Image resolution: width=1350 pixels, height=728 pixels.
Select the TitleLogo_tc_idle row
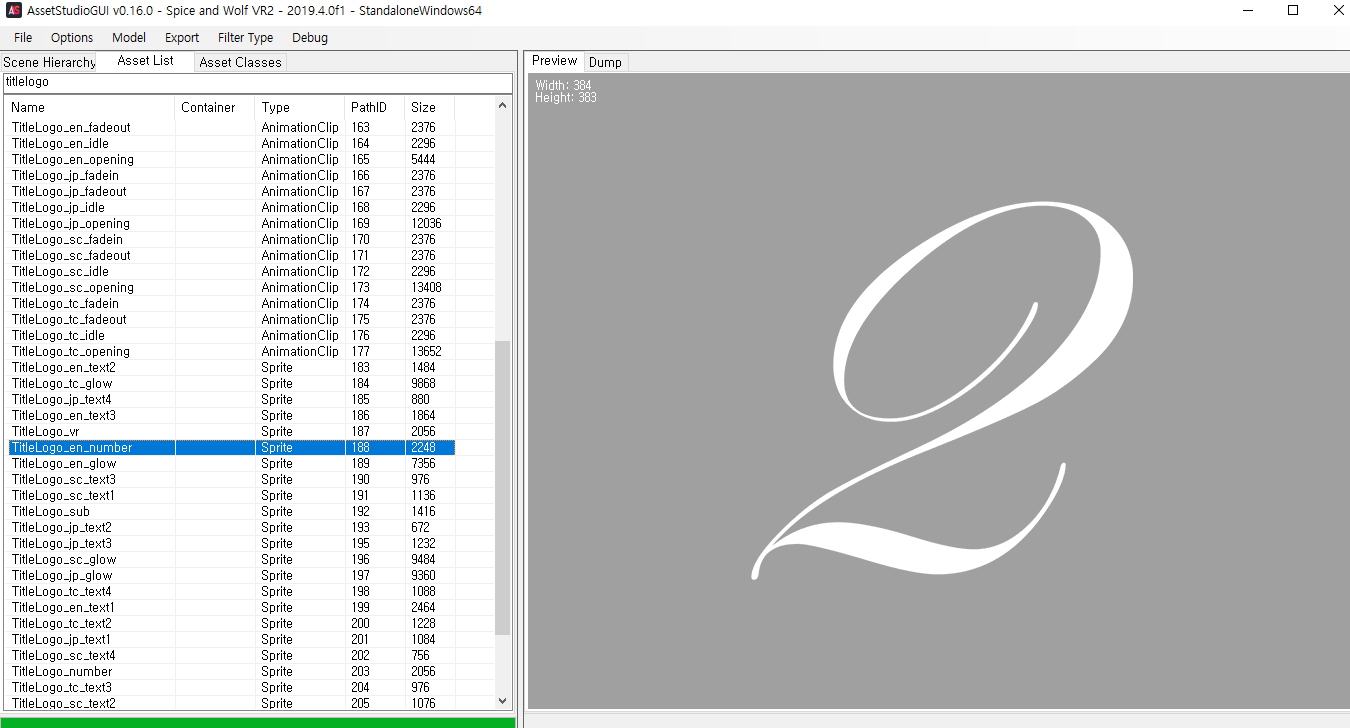click(x=232, y=335)
